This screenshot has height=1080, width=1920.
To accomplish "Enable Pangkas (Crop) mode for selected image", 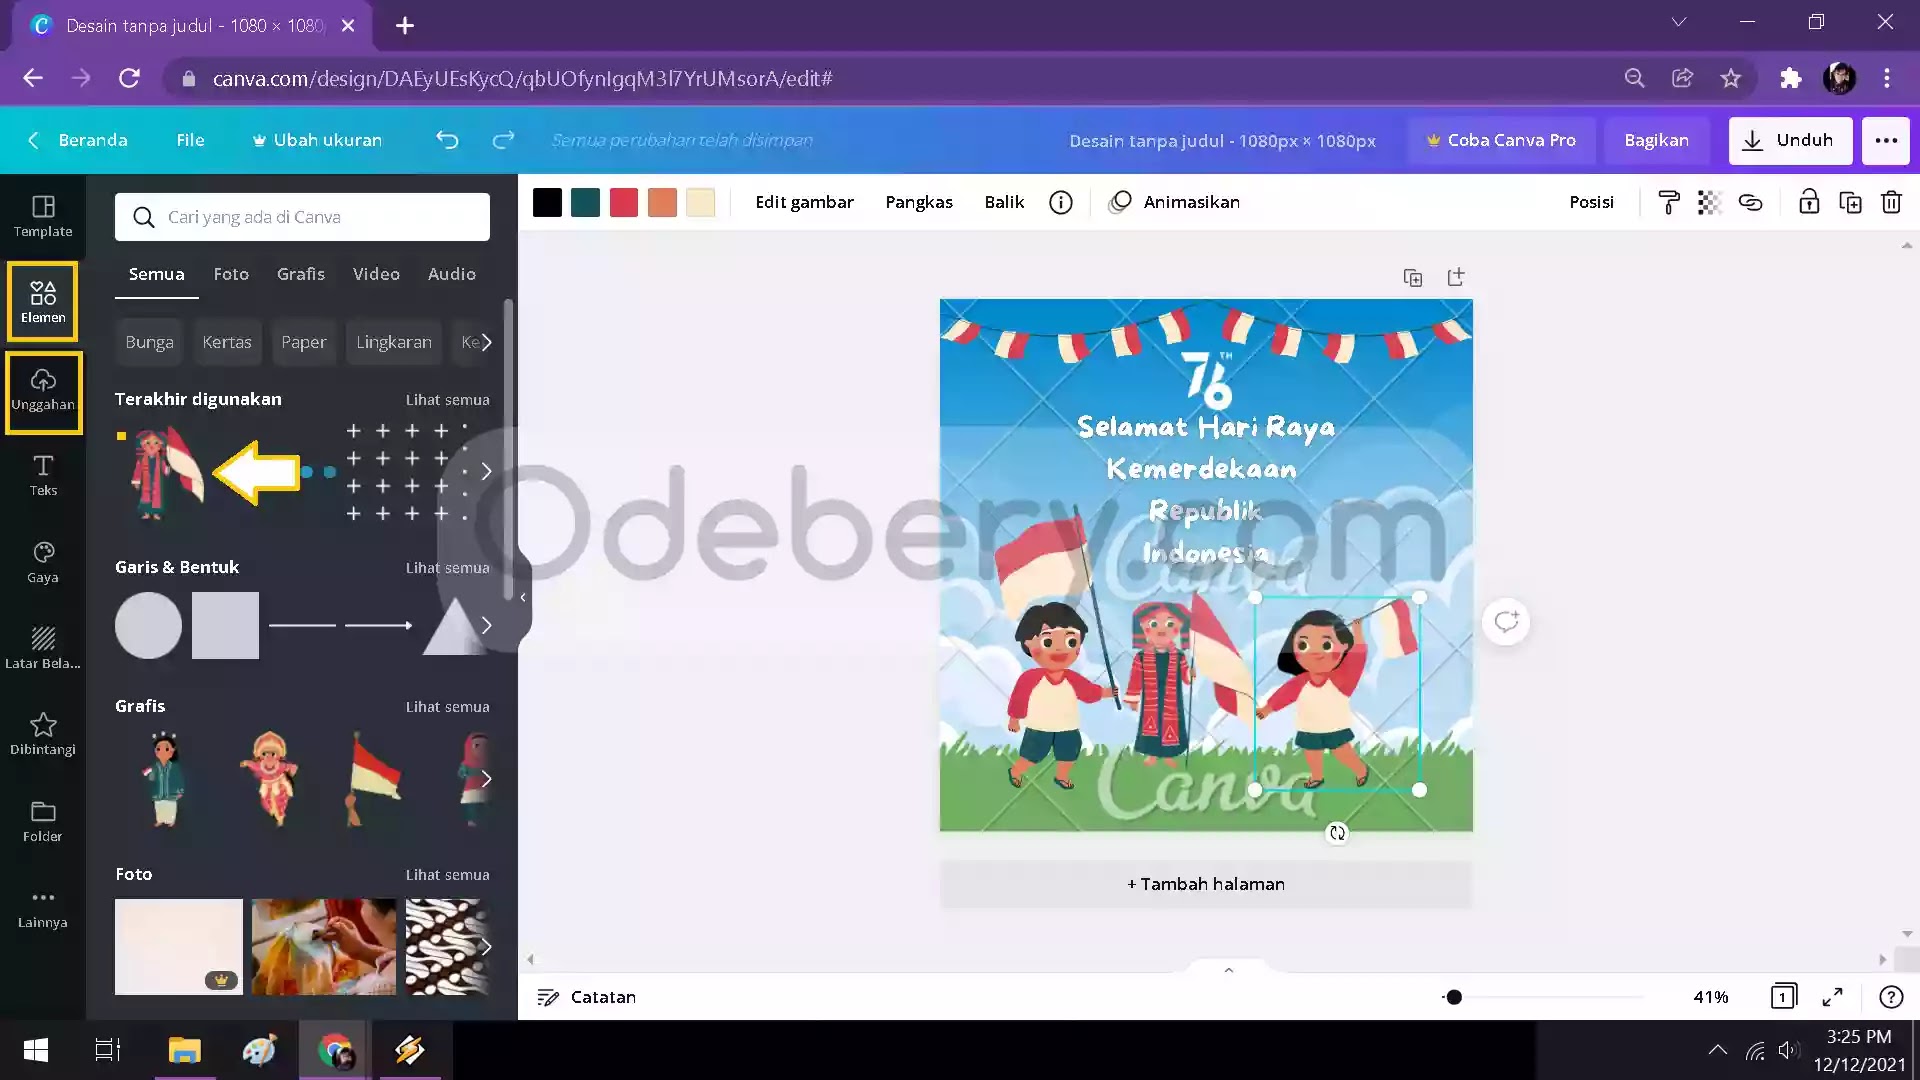I will click(x=920, y=202).
